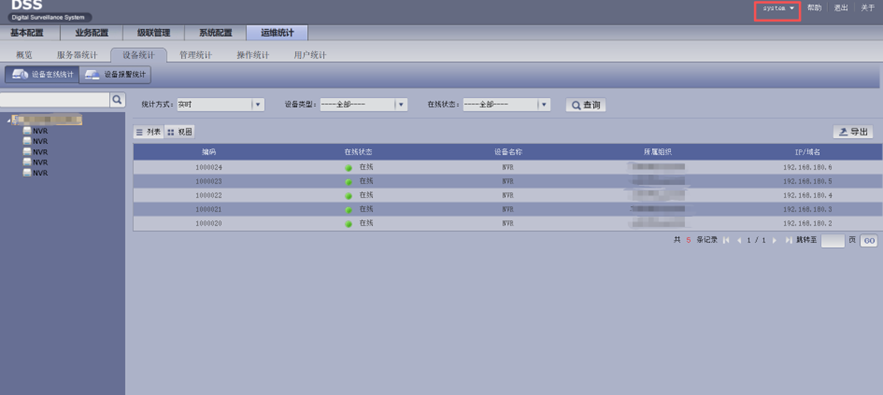
Task: Jump to the last page arrow
Action: click(788, 241)
